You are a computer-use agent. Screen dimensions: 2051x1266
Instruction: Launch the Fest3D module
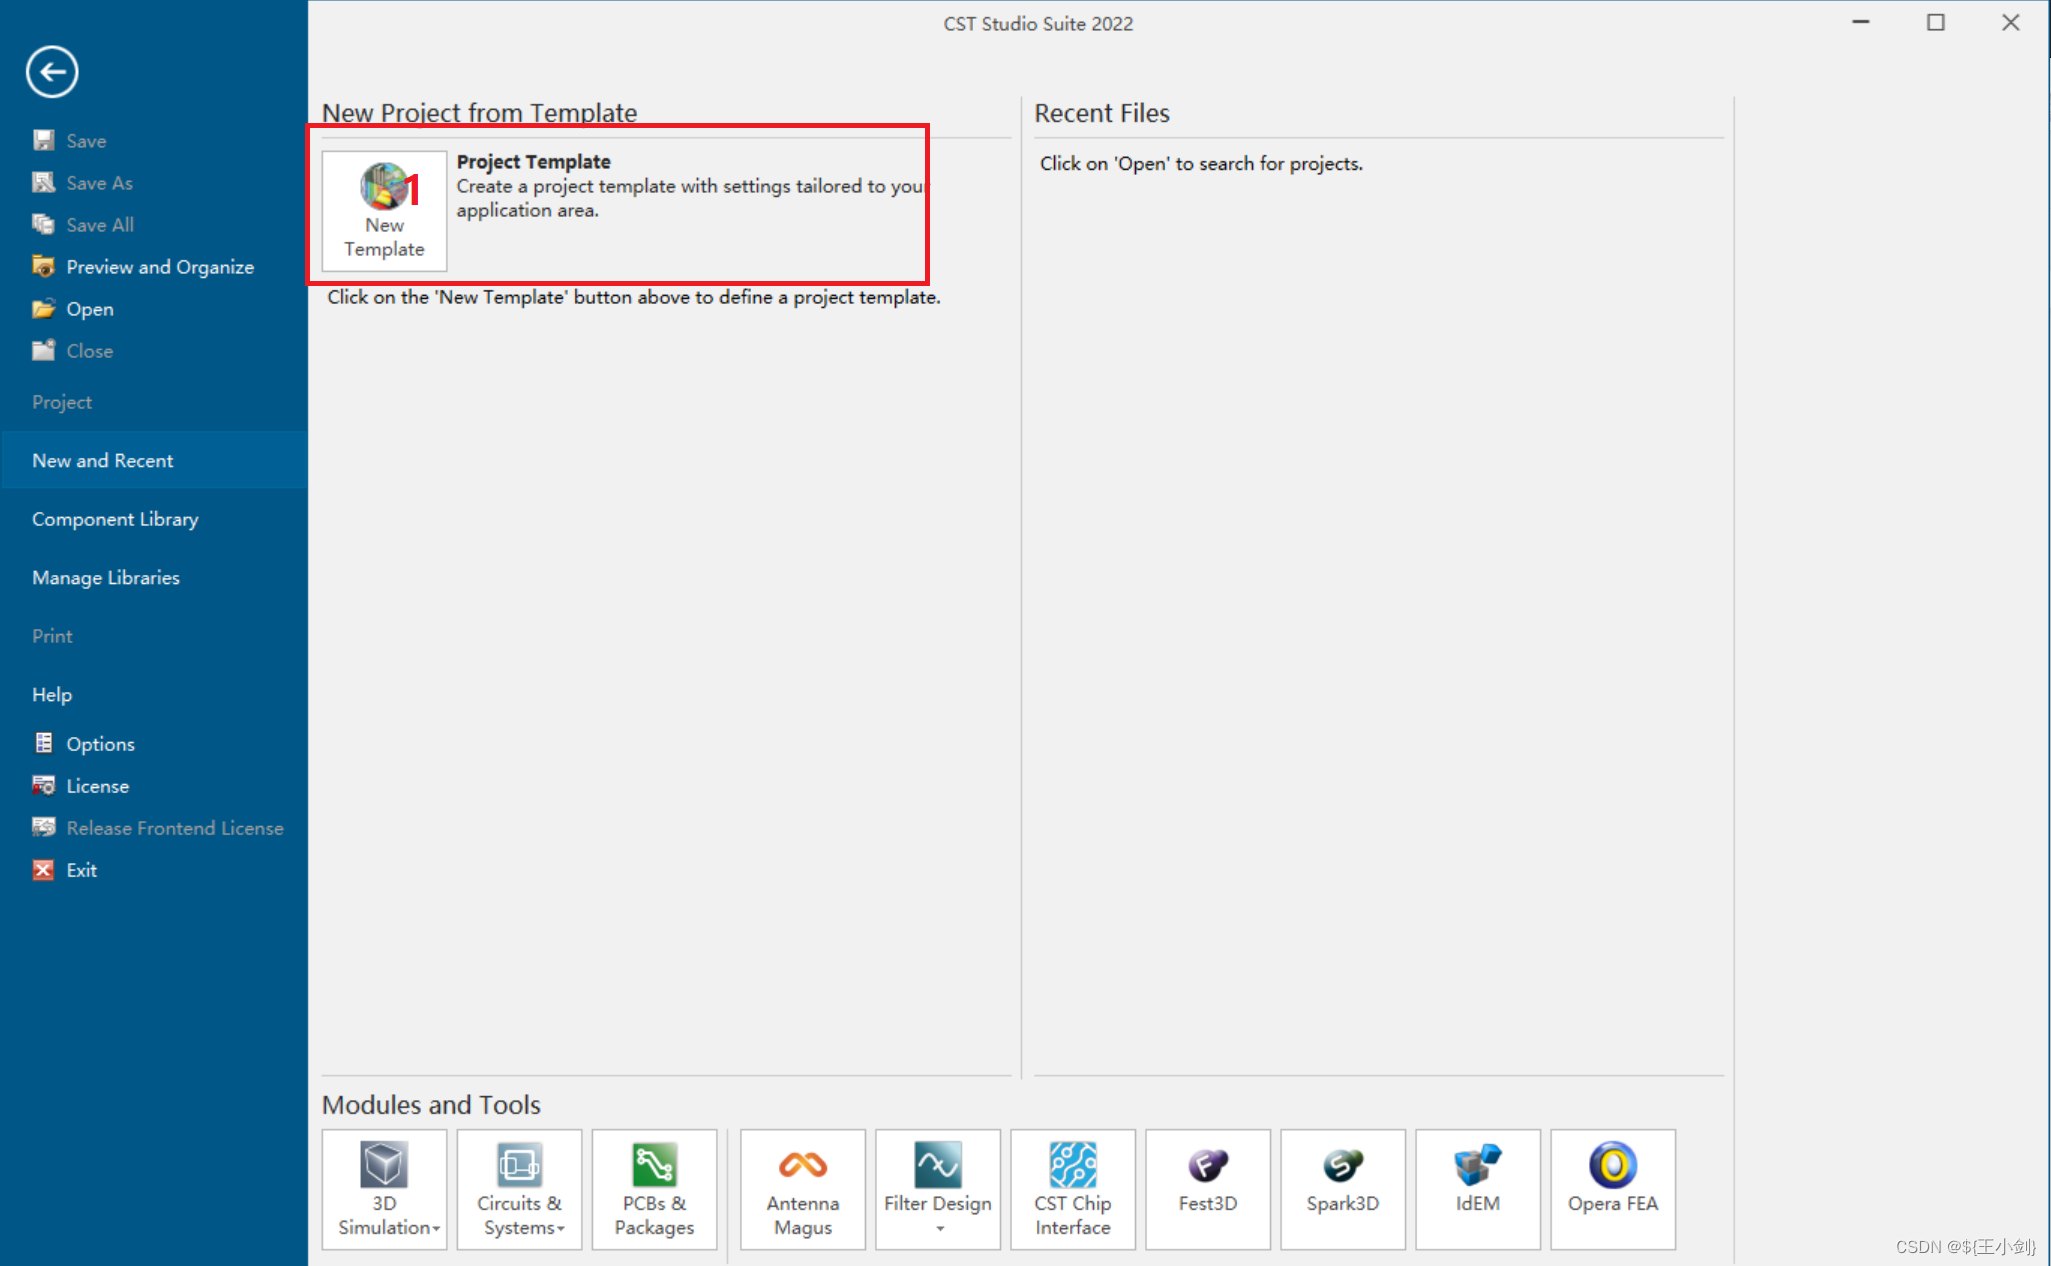pos(1207,1188)
